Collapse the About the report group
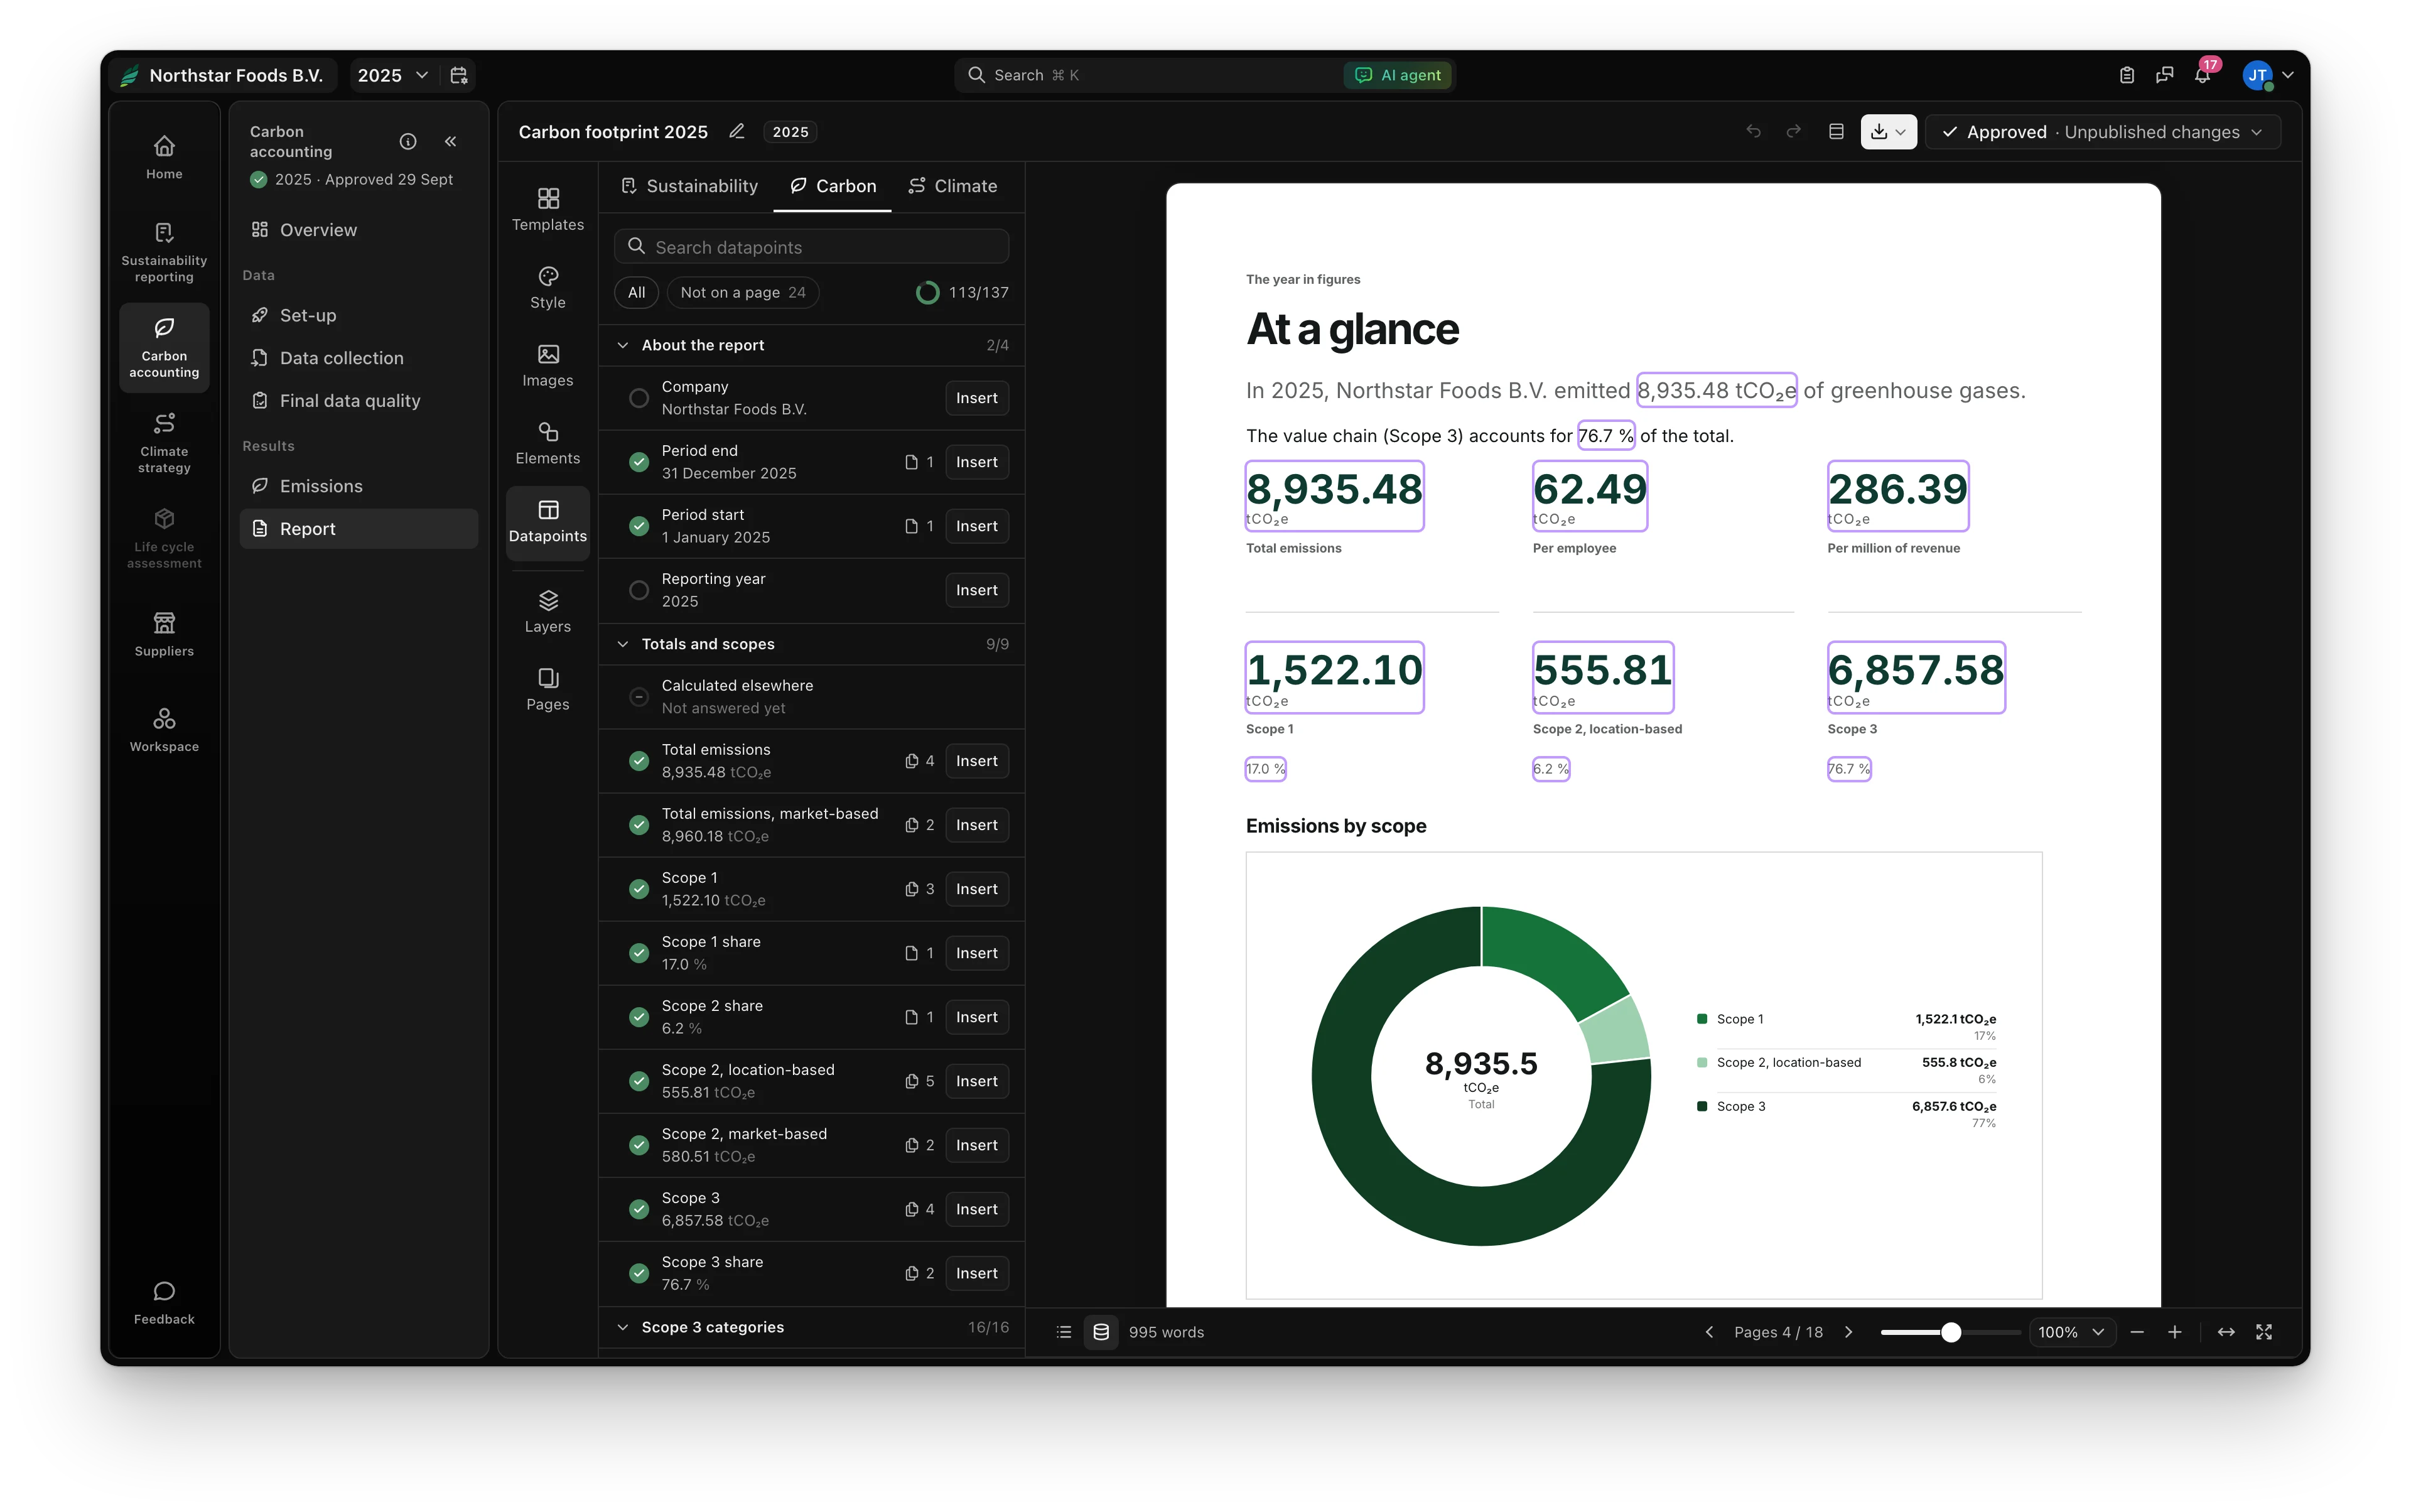The width and height of the screenshot is (2411, 1512). 623,345
